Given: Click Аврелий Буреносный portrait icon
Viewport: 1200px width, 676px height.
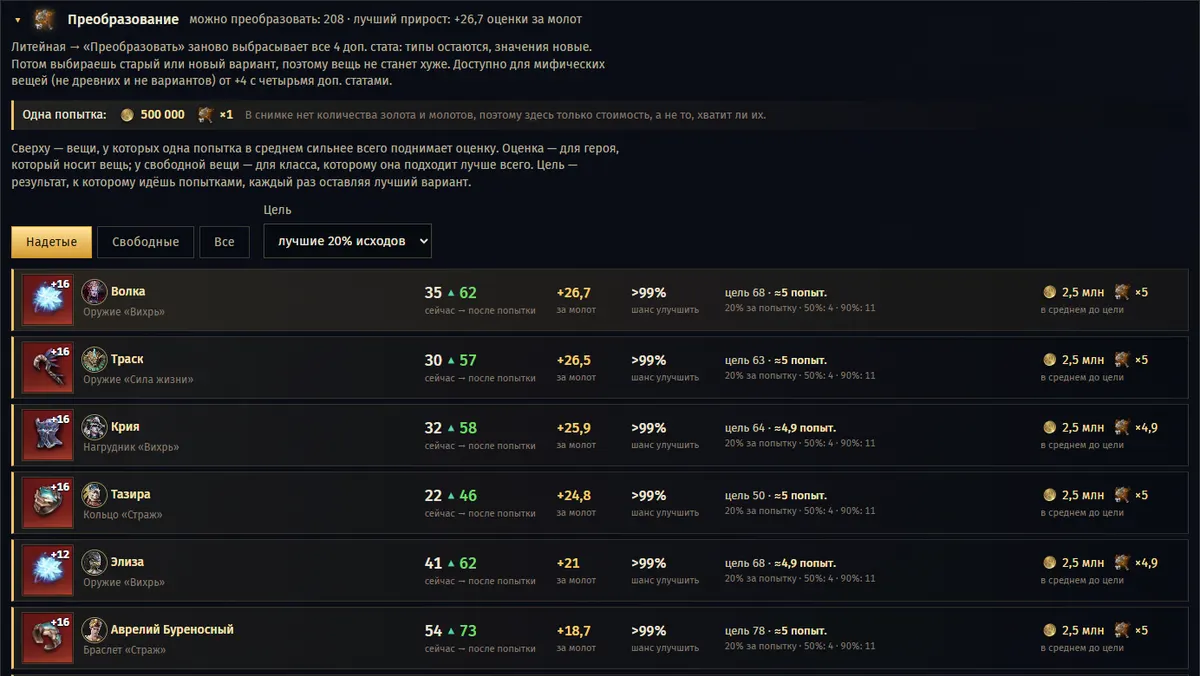Looking at the screenshot, I should [x=94, y=630].
